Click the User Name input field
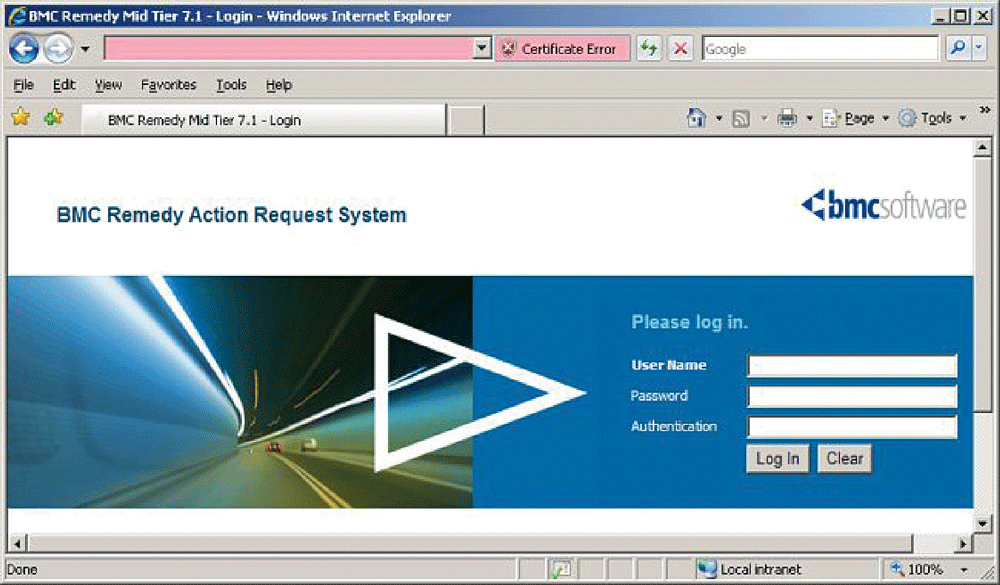This screenshot has height=585, width=1000. [x=852, y=366]
